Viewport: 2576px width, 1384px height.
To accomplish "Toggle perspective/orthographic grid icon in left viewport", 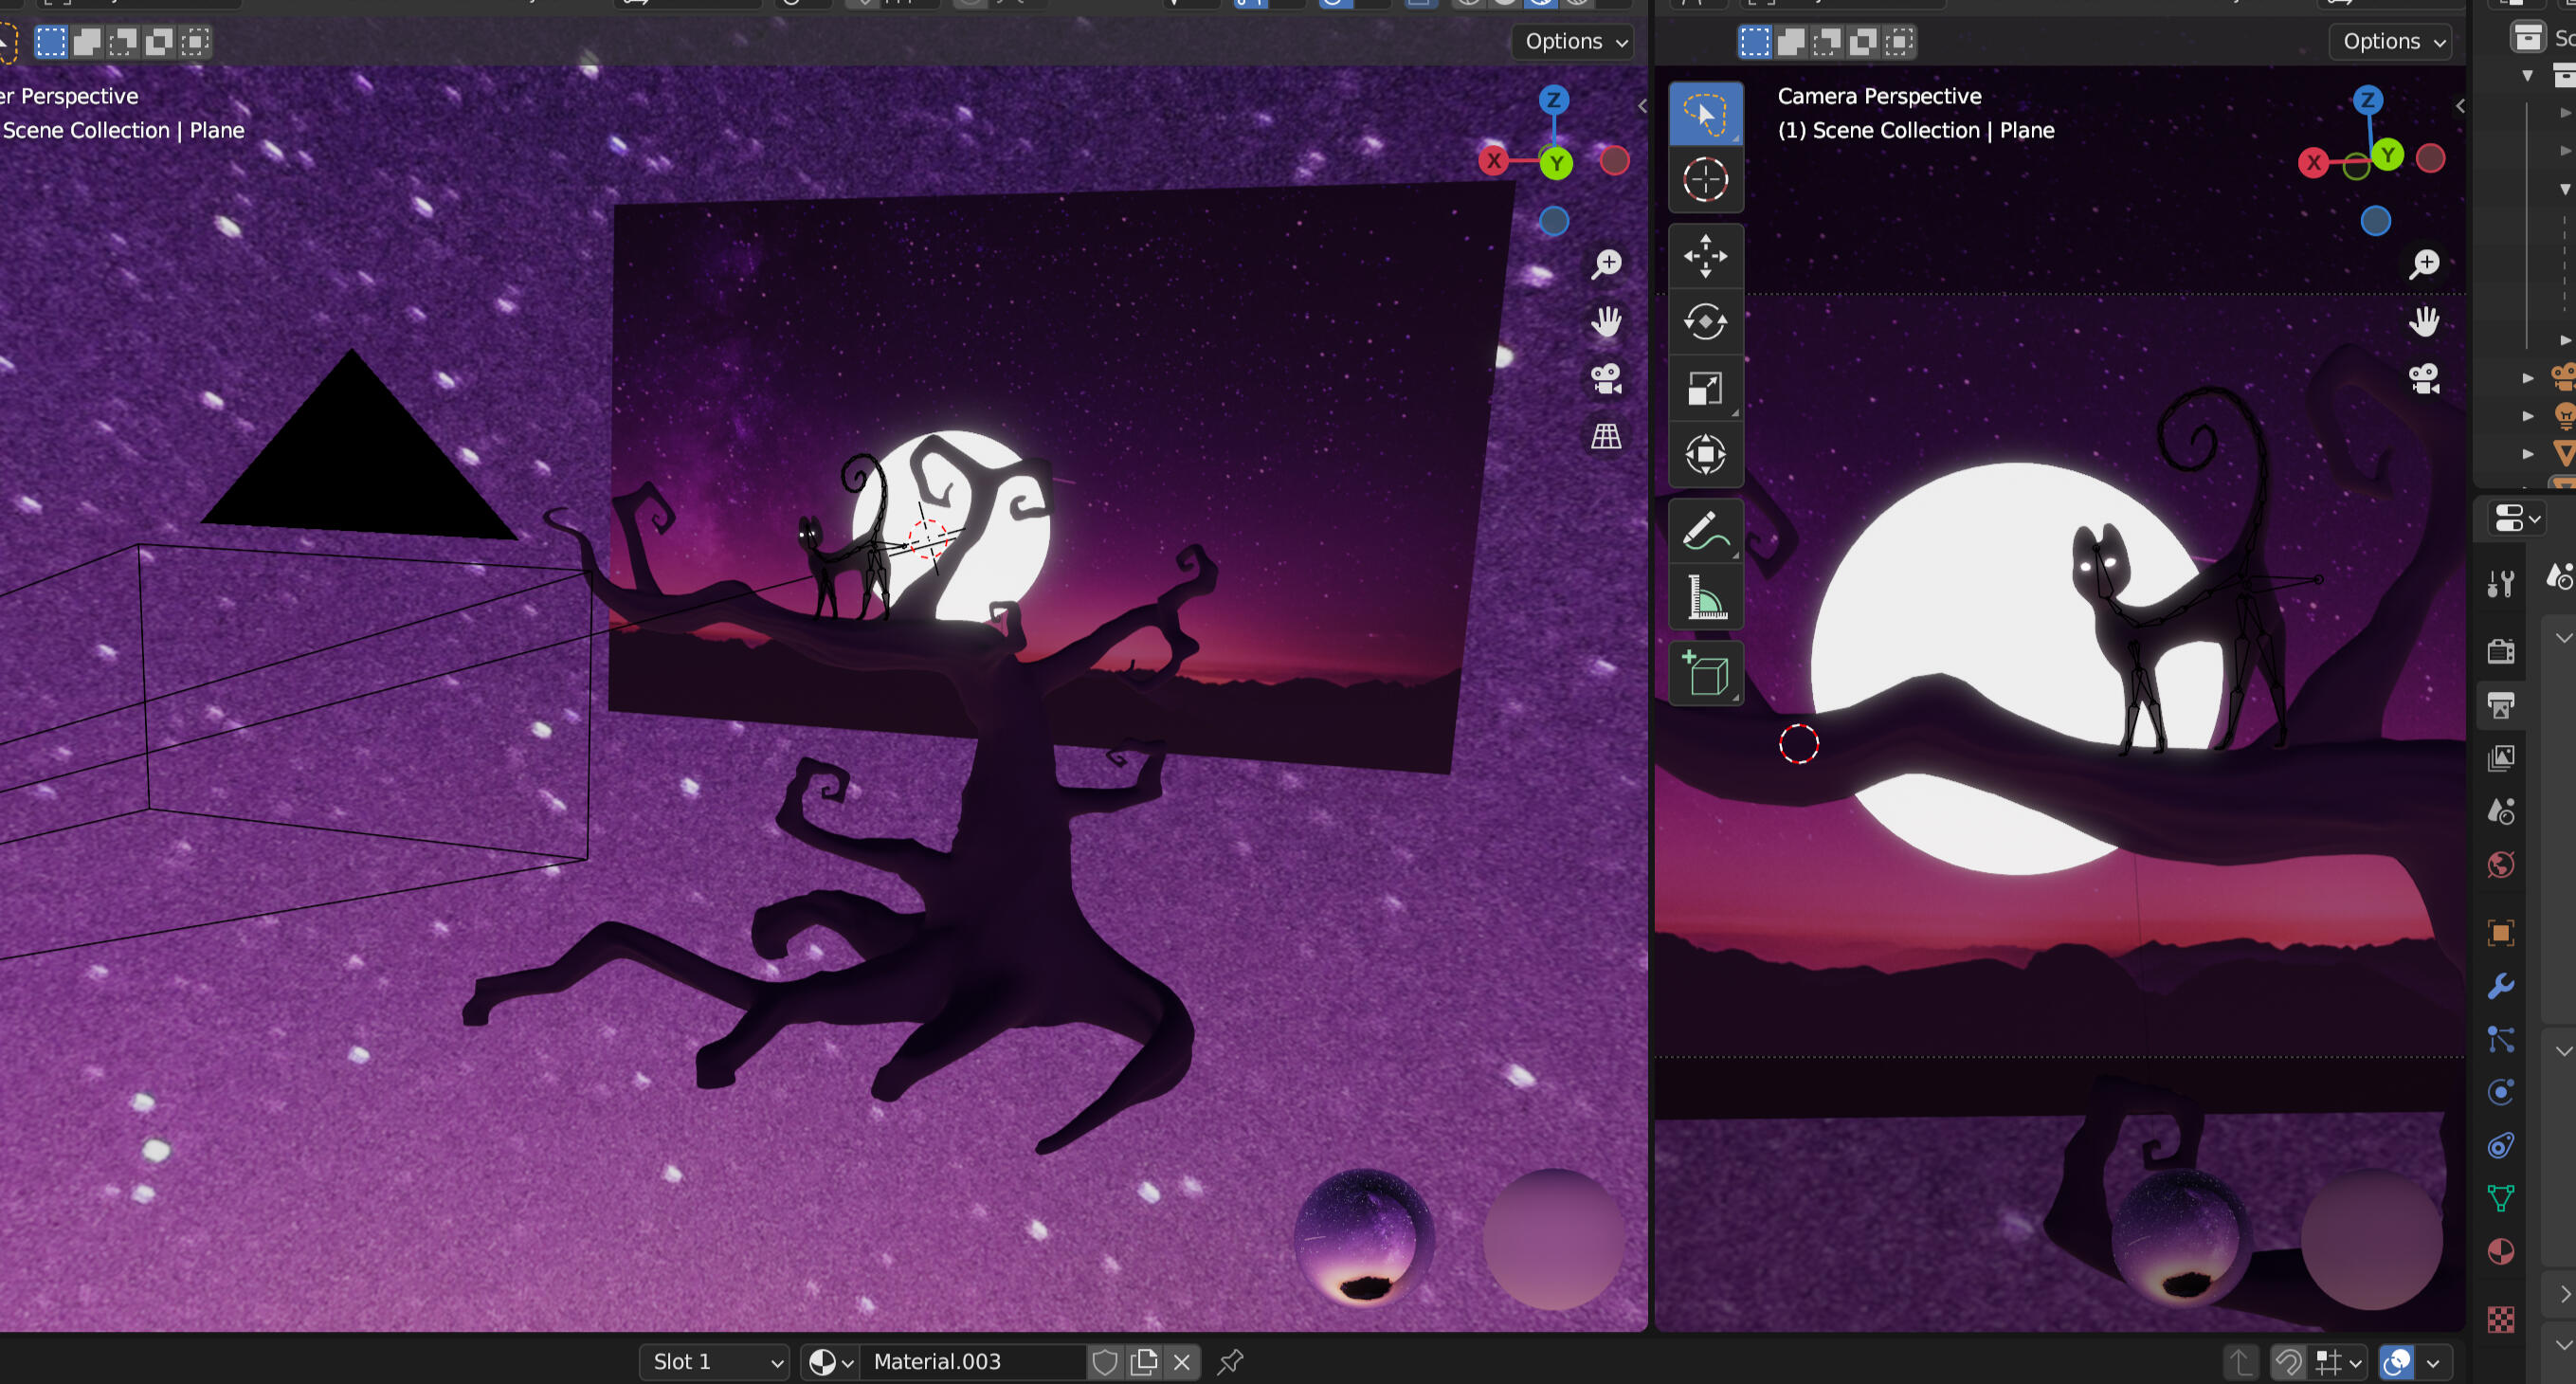I will [1606, 436].
